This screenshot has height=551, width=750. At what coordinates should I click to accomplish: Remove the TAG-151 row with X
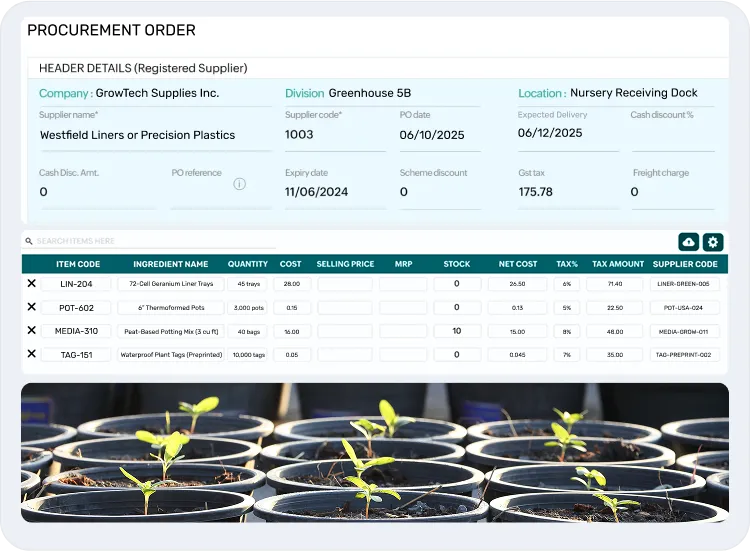coord(32,353)
